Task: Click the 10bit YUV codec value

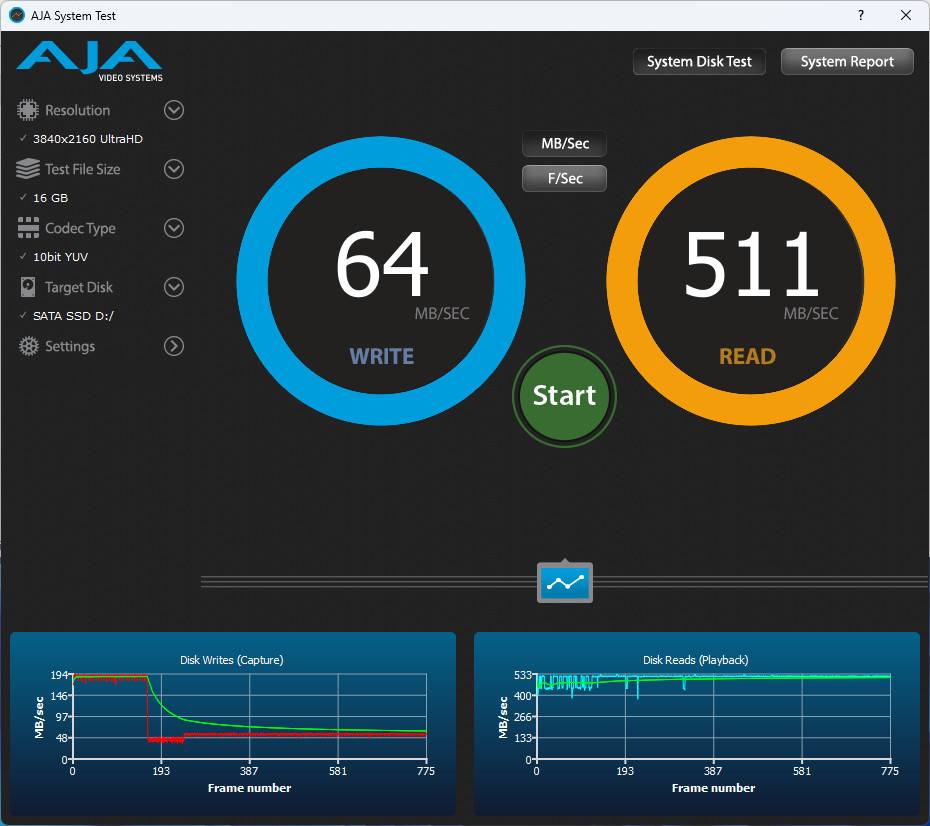Action: [60, 257]
